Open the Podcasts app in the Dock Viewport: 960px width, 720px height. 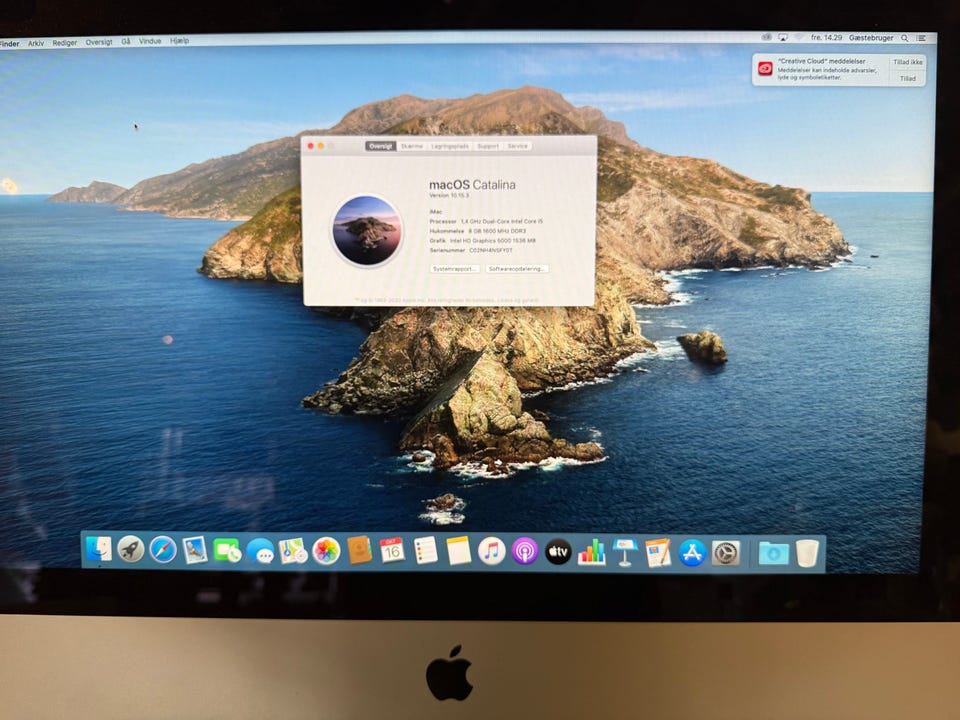tap(525, 552)
